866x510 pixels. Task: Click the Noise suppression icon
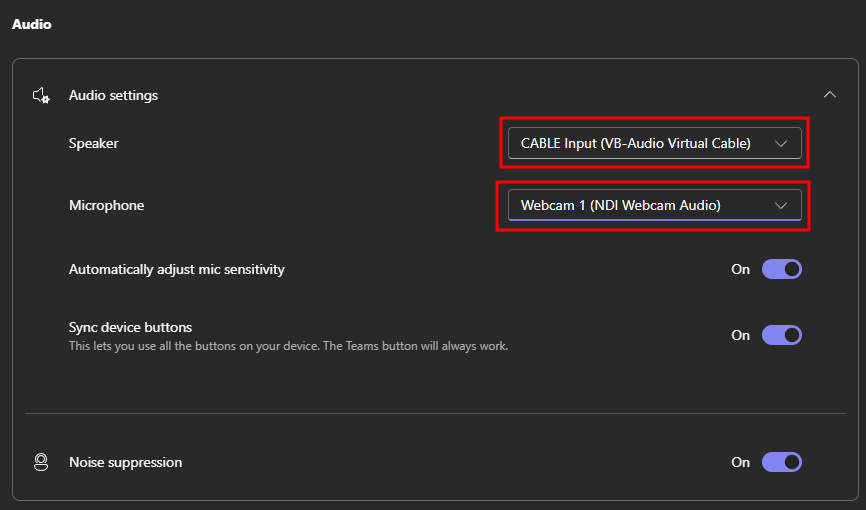41,462
